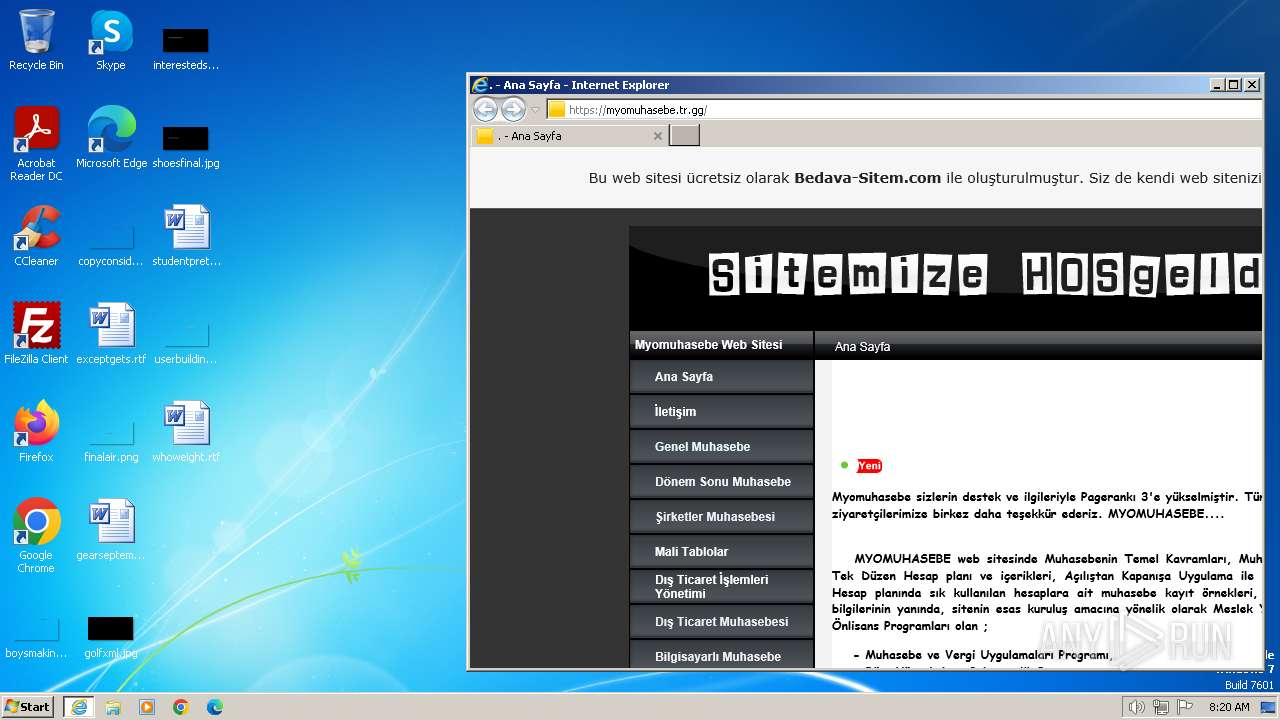Go back in Internet Explorer
Screen dimensions: 1280x720
tap(485, 110)
